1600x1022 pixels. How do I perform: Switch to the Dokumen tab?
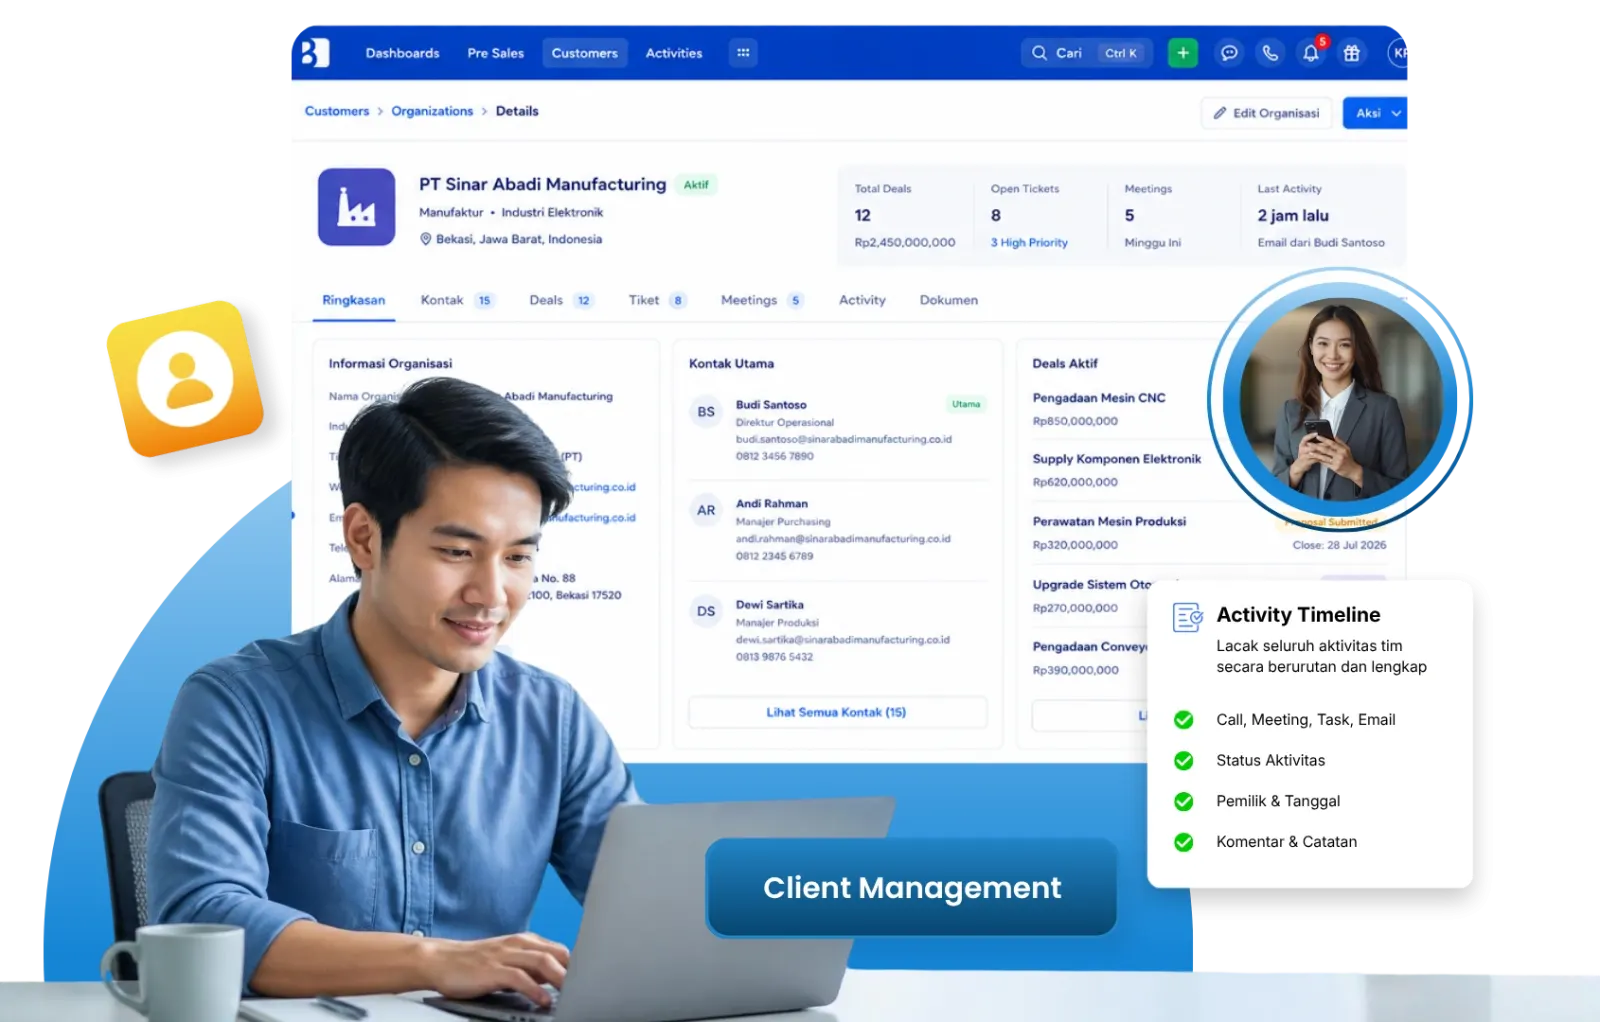coord(949,300)
